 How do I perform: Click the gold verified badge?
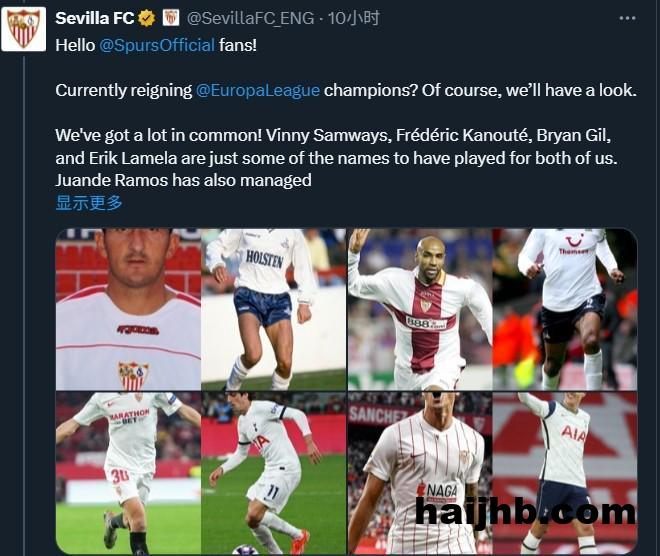(147, 19)
